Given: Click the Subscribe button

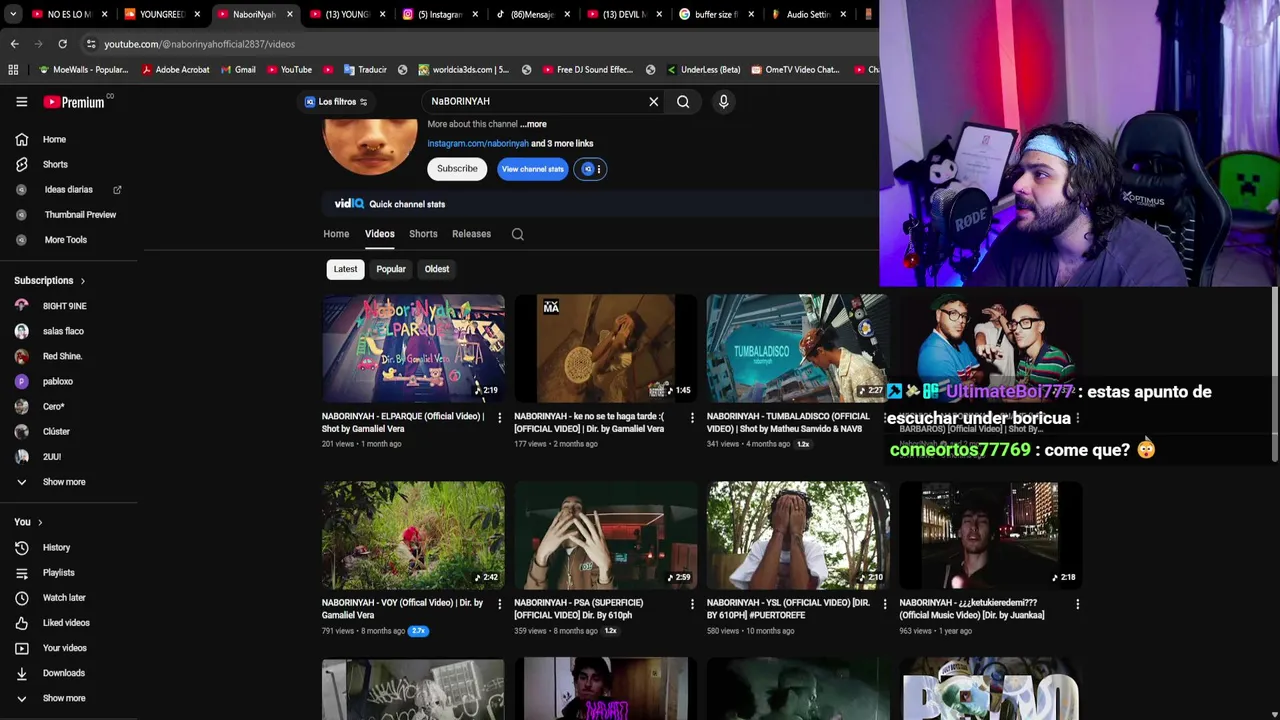Looking at the screenshot, I should (x=457, y=169).
